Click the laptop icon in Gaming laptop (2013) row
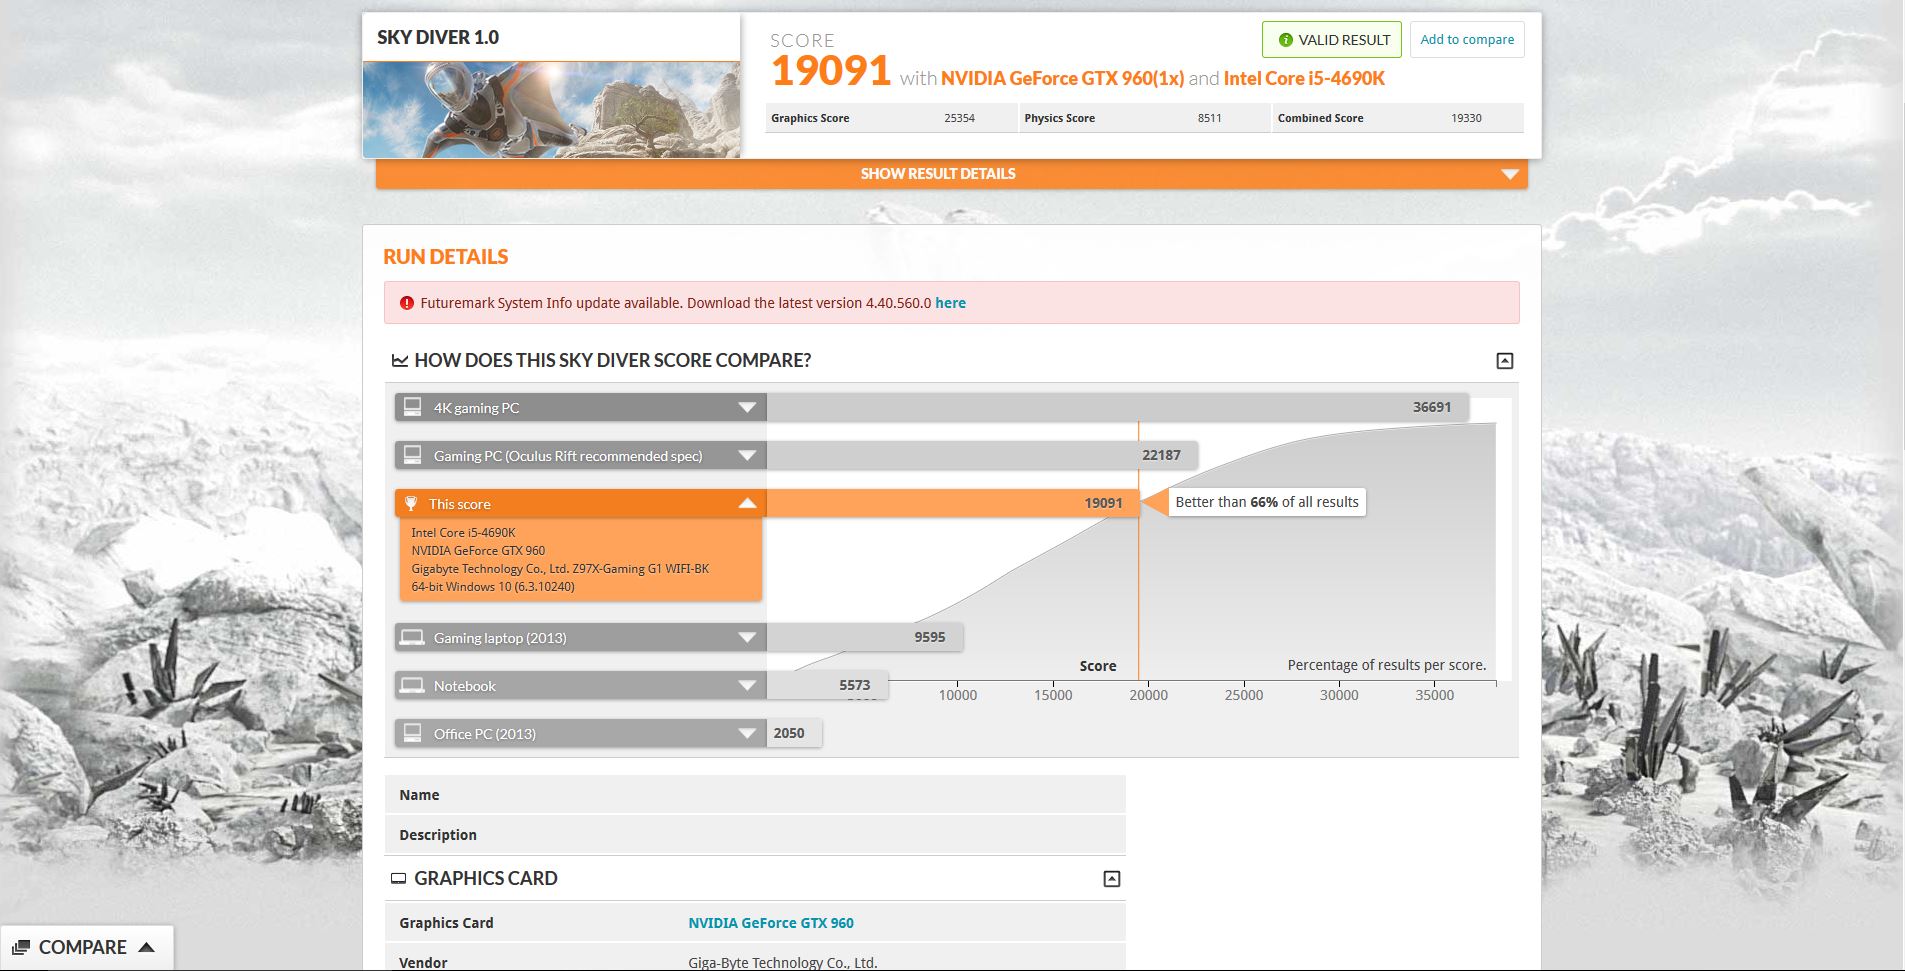Viewport: 1905px width, 971px height. click(412, 637)
